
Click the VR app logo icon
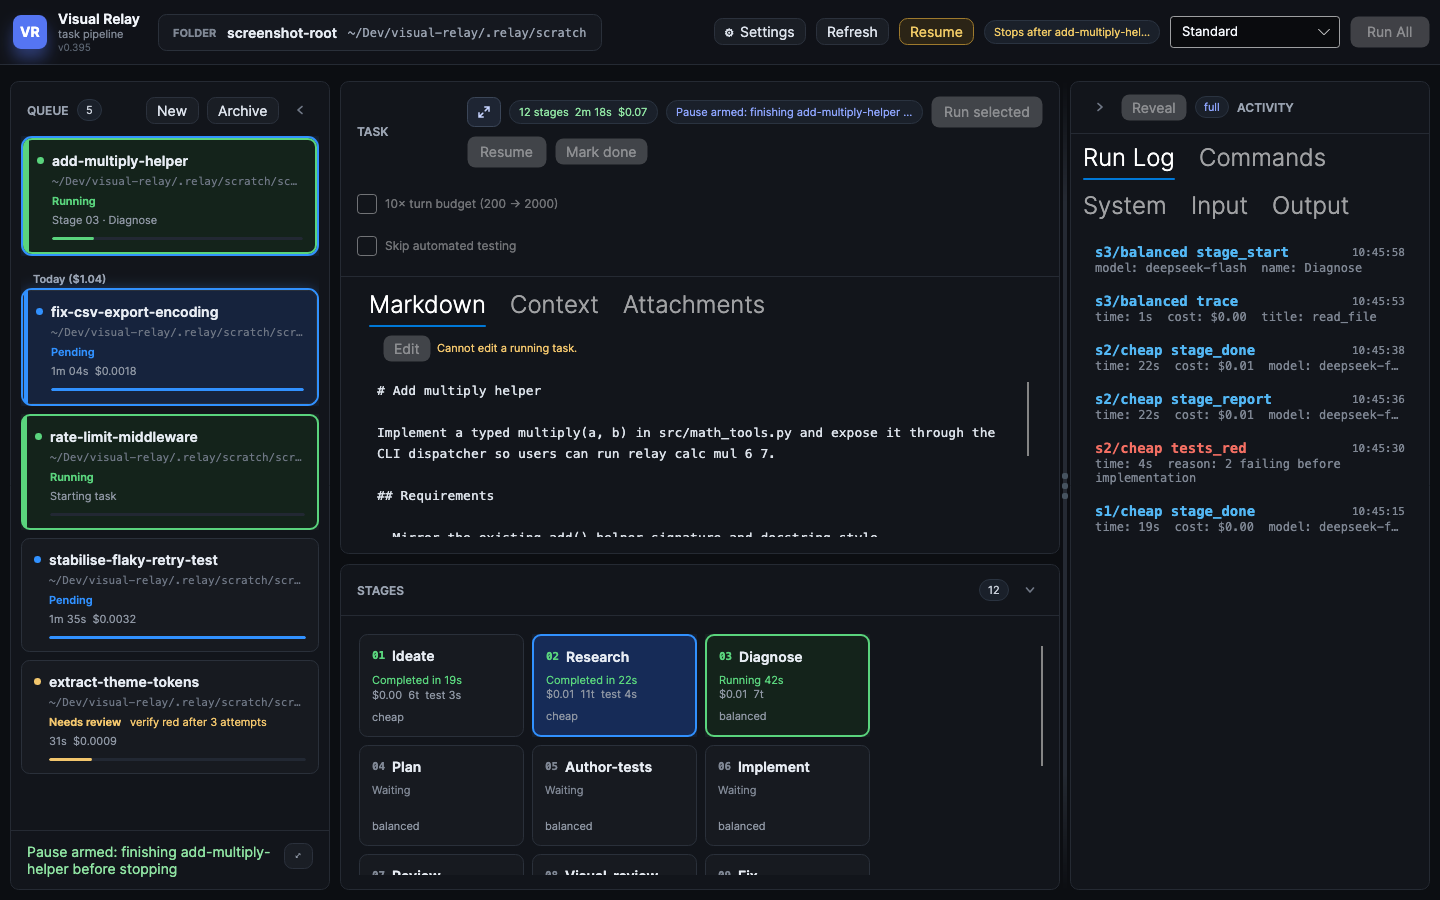coord(30,32)
